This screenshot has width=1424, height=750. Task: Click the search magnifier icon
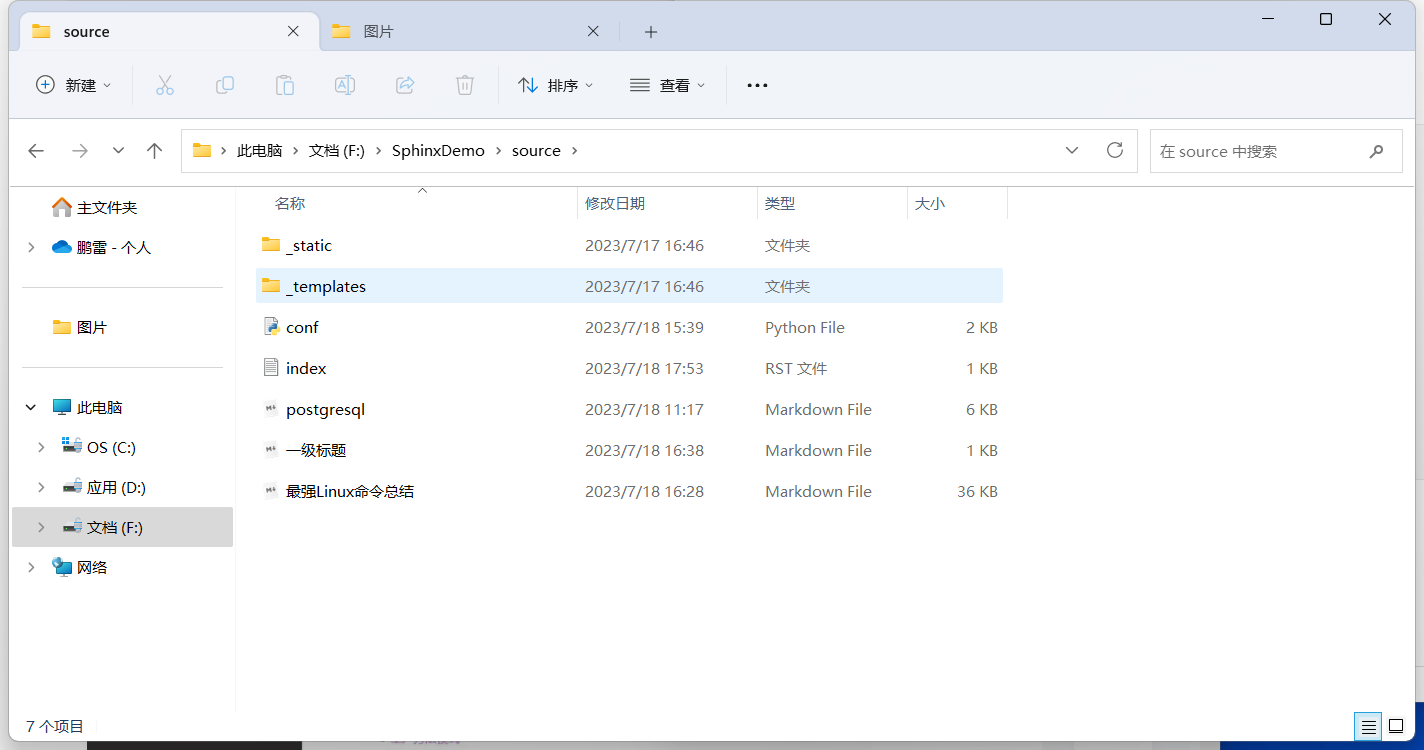[1377, 152]
